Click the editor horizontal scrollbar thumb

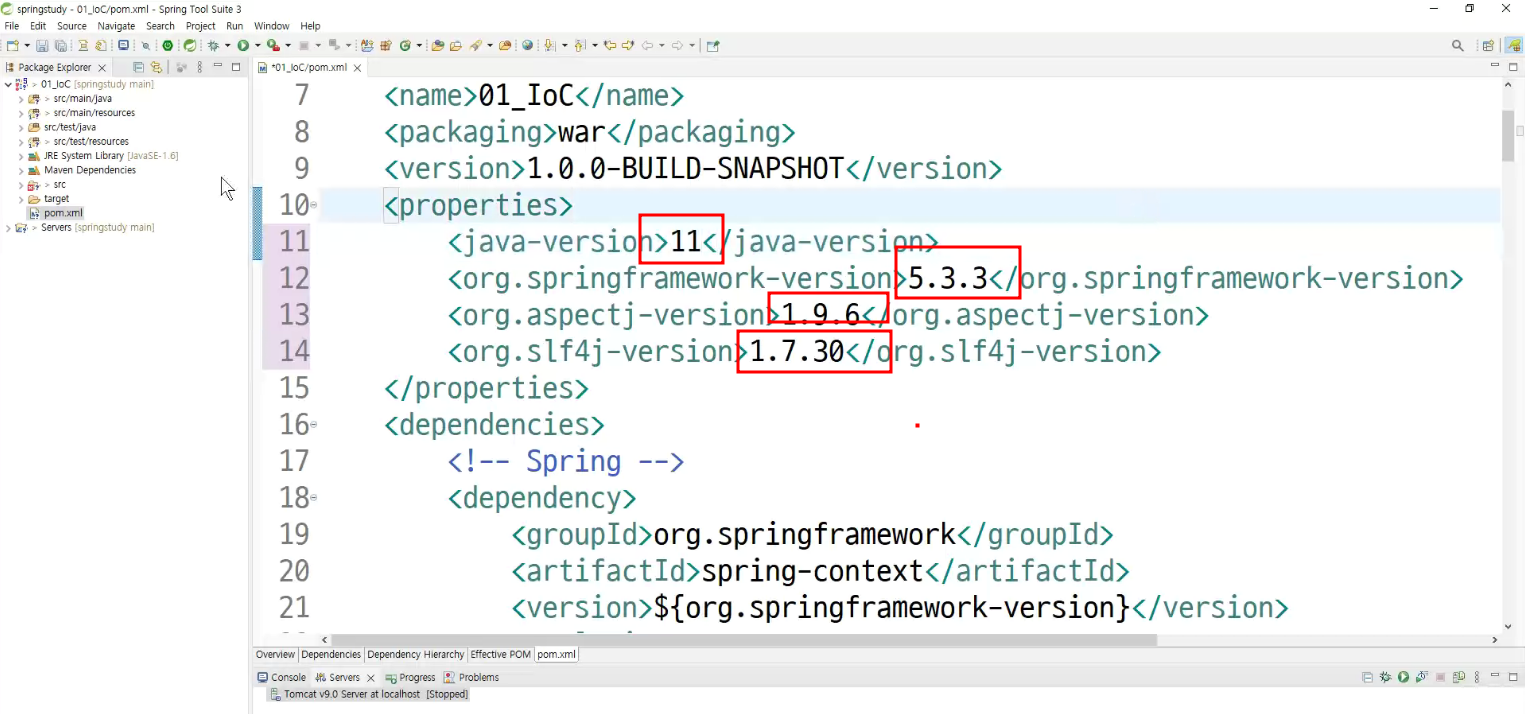[x=744, y=639]
